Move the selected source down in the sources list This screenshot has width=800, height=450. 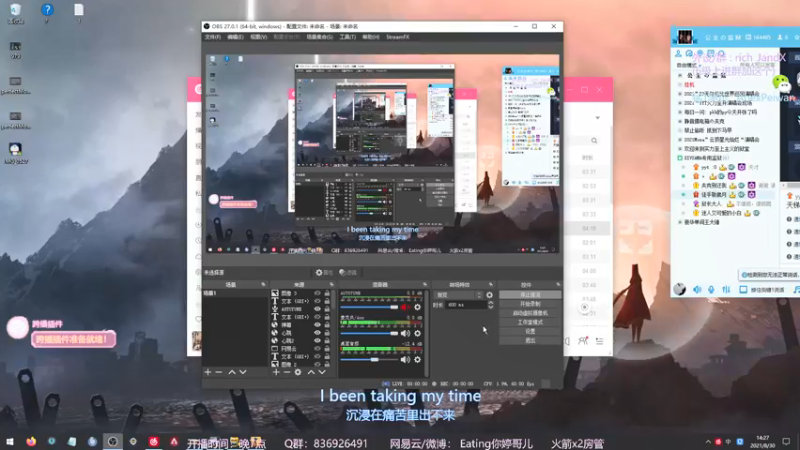(322, 372)
